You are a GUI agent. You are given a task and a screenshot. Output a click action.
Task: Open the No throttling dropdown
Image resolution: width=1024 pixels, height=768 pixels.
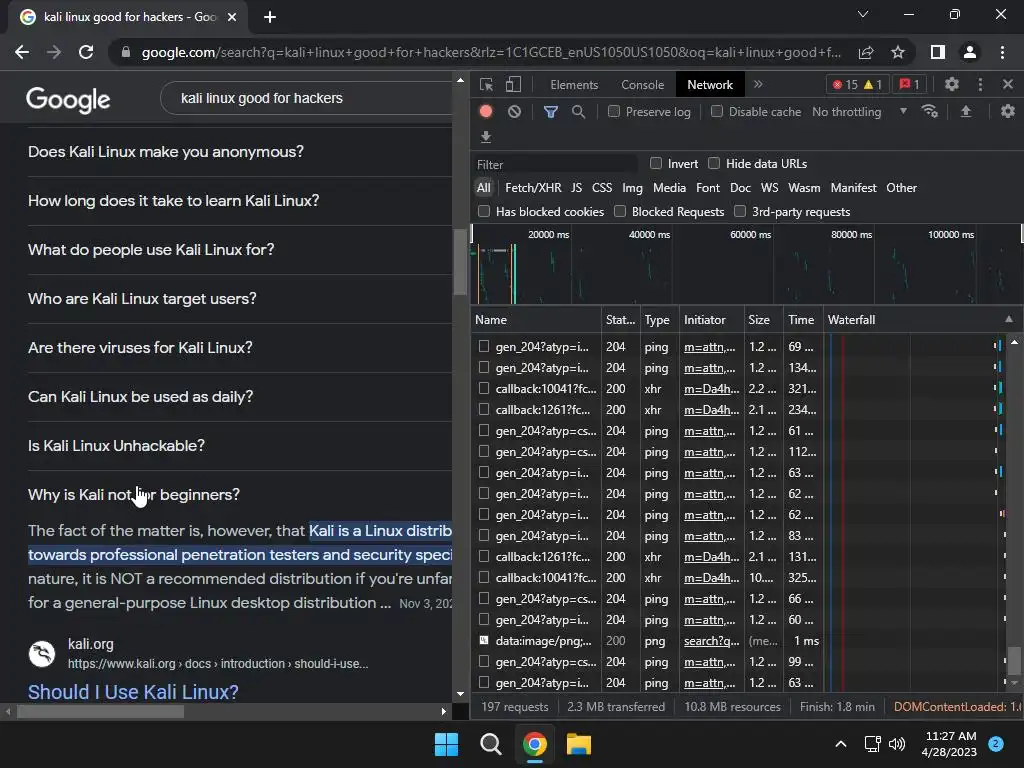point(859,112)
